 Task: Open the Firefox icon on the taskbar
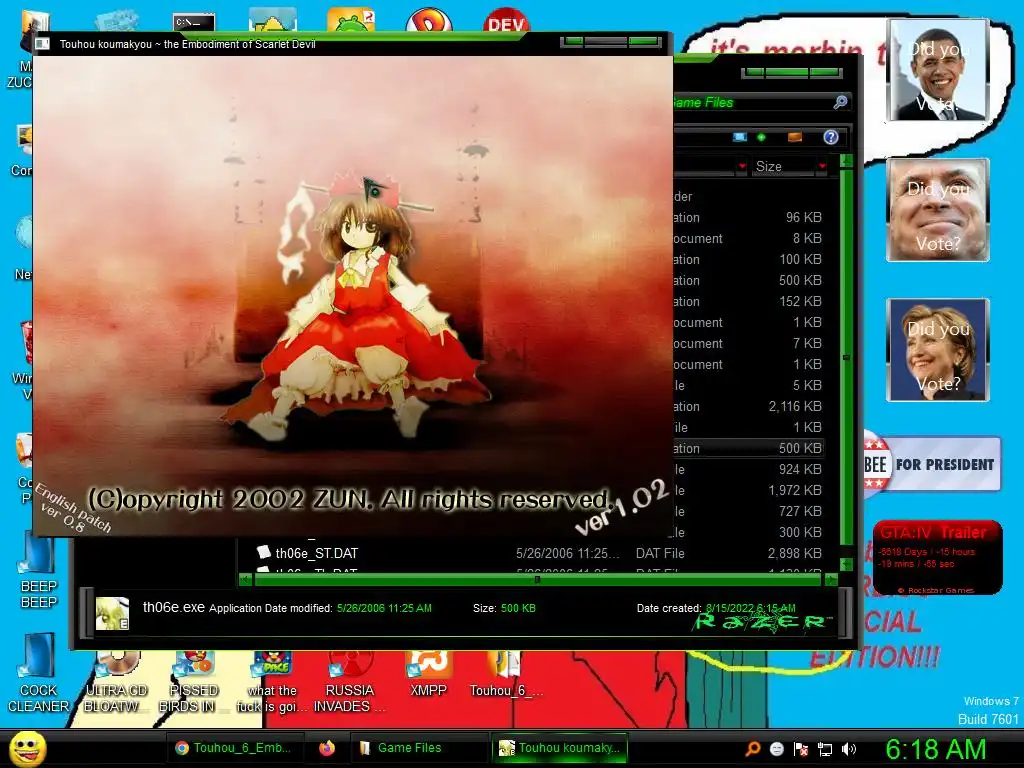(327, 748)
